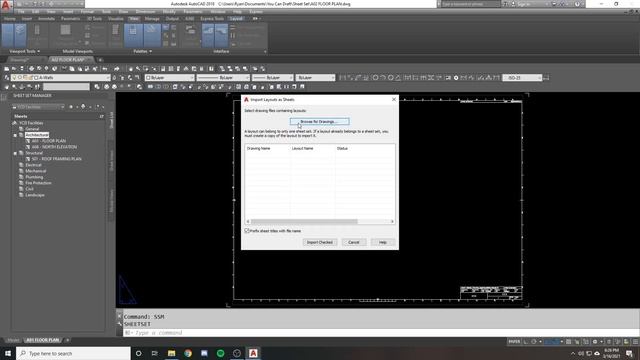Collapse the Structural subset node
This screenshot has height=360, width=640.
(15, 153)
